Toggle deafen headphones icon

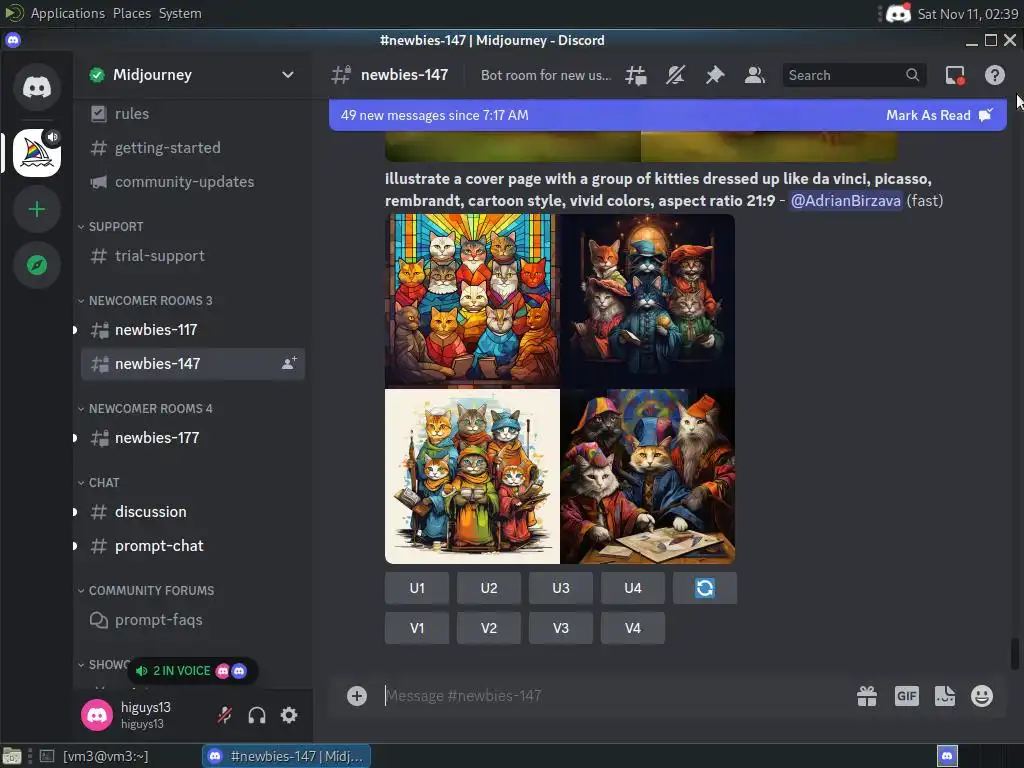(257, 715)
